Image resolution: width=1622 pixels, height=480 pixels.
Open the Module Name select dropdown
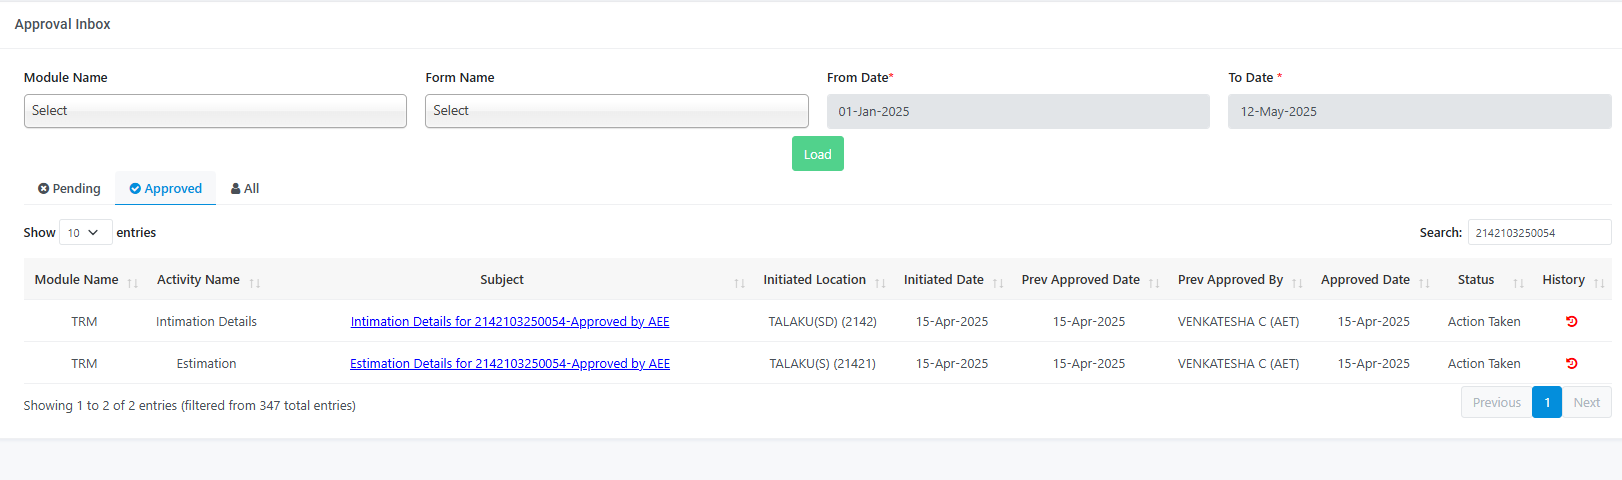point(215,111)
